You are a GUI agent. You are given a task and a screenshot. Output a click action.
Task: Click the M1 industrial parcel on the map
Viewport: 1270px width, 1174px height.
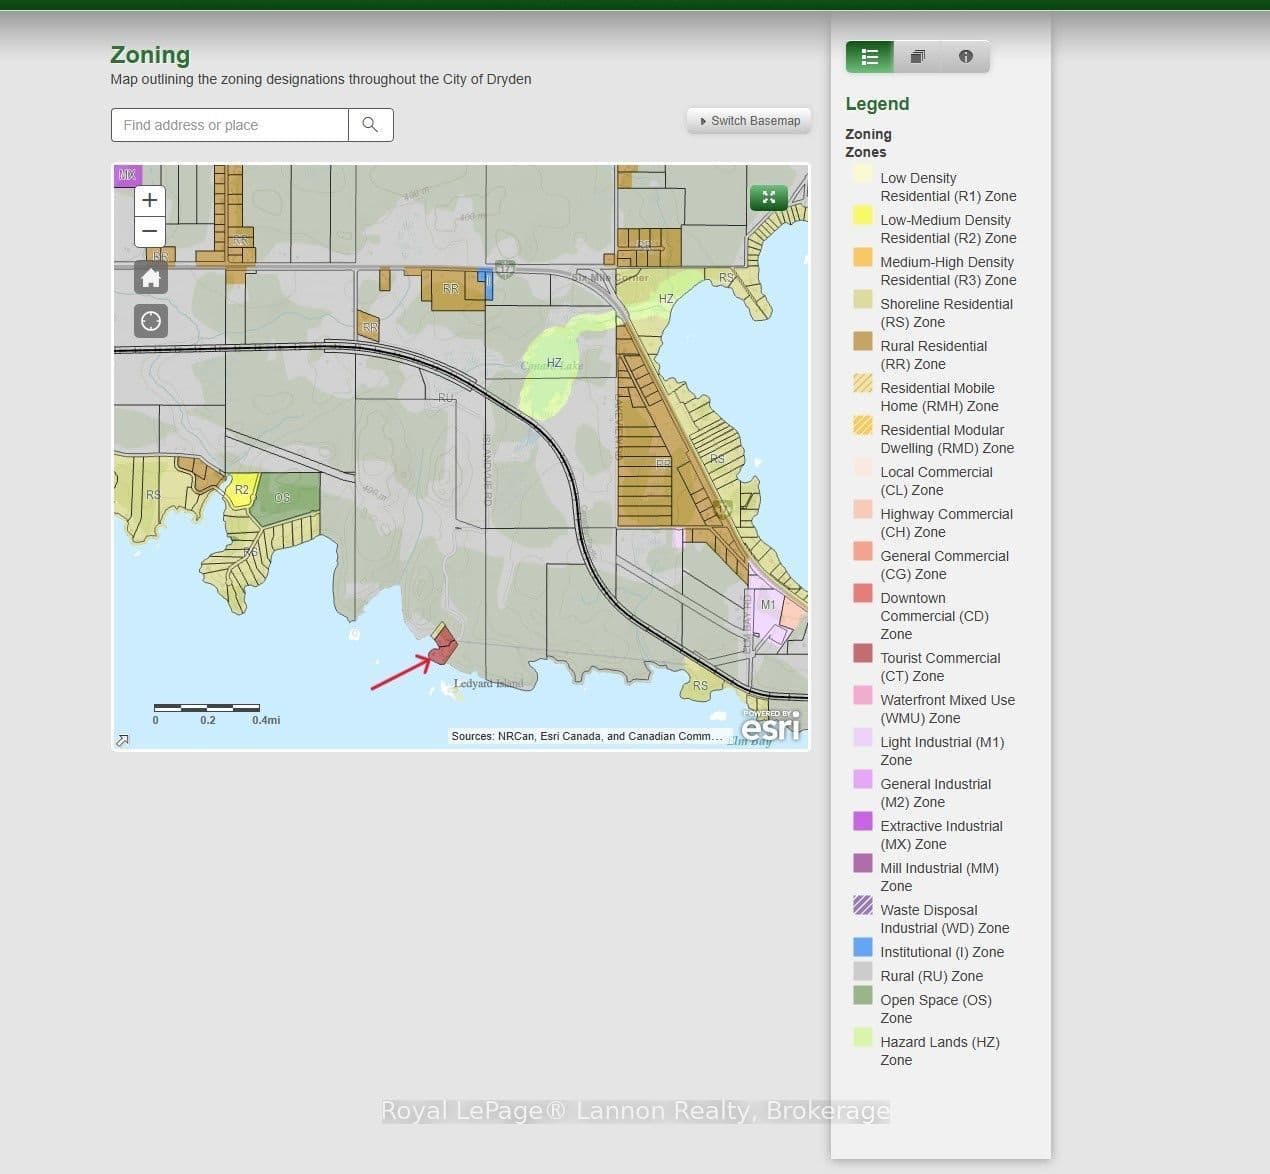[767, 607]
